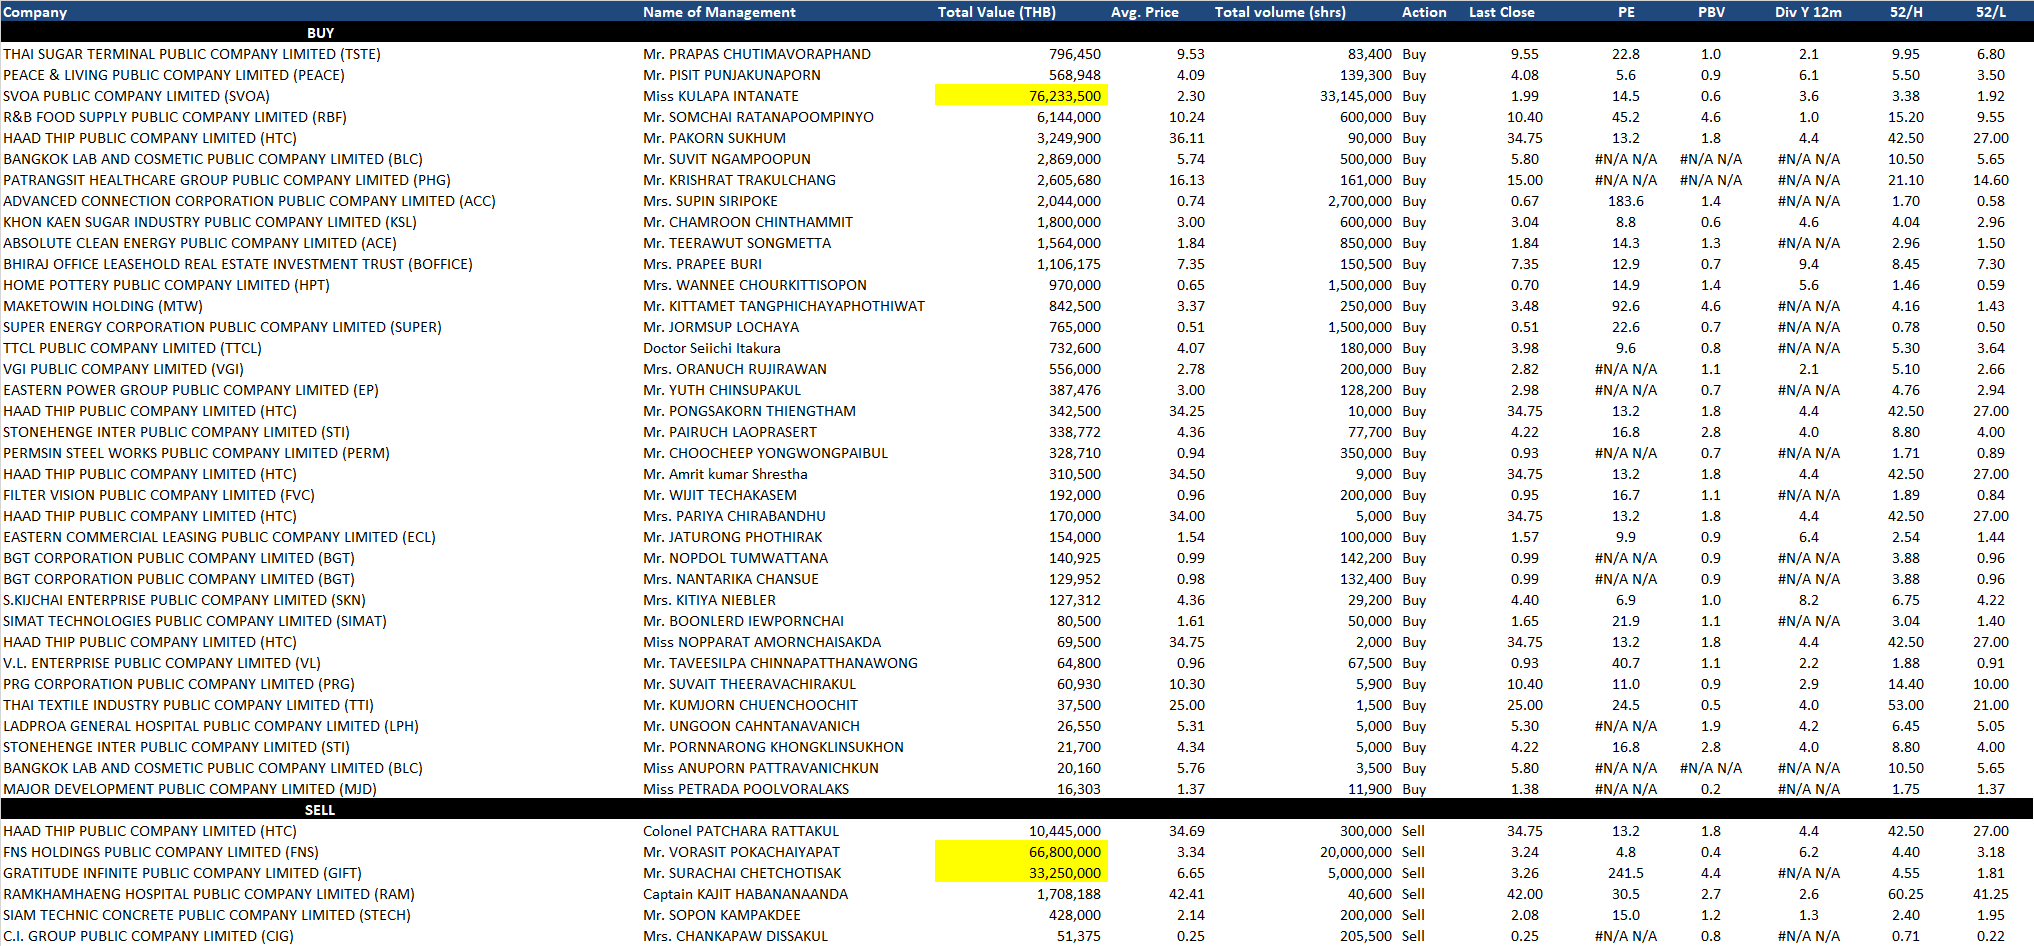
Task: Click RAMKHAMHAENG HOSPITAL (RAM) company cell
Action: tap(208, 894)
